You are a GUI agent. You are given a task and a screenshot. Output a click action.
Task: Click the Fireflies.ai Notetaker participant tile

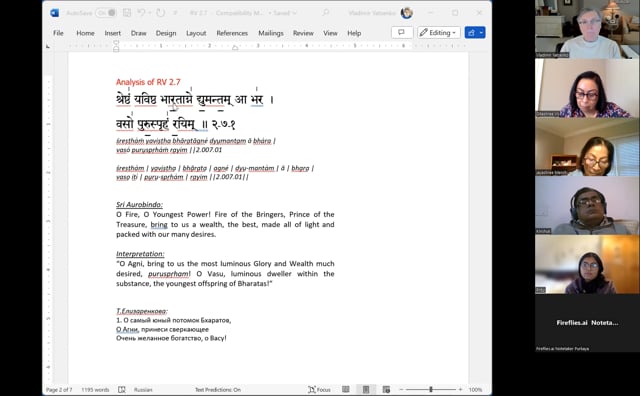[x=587, y=323]
